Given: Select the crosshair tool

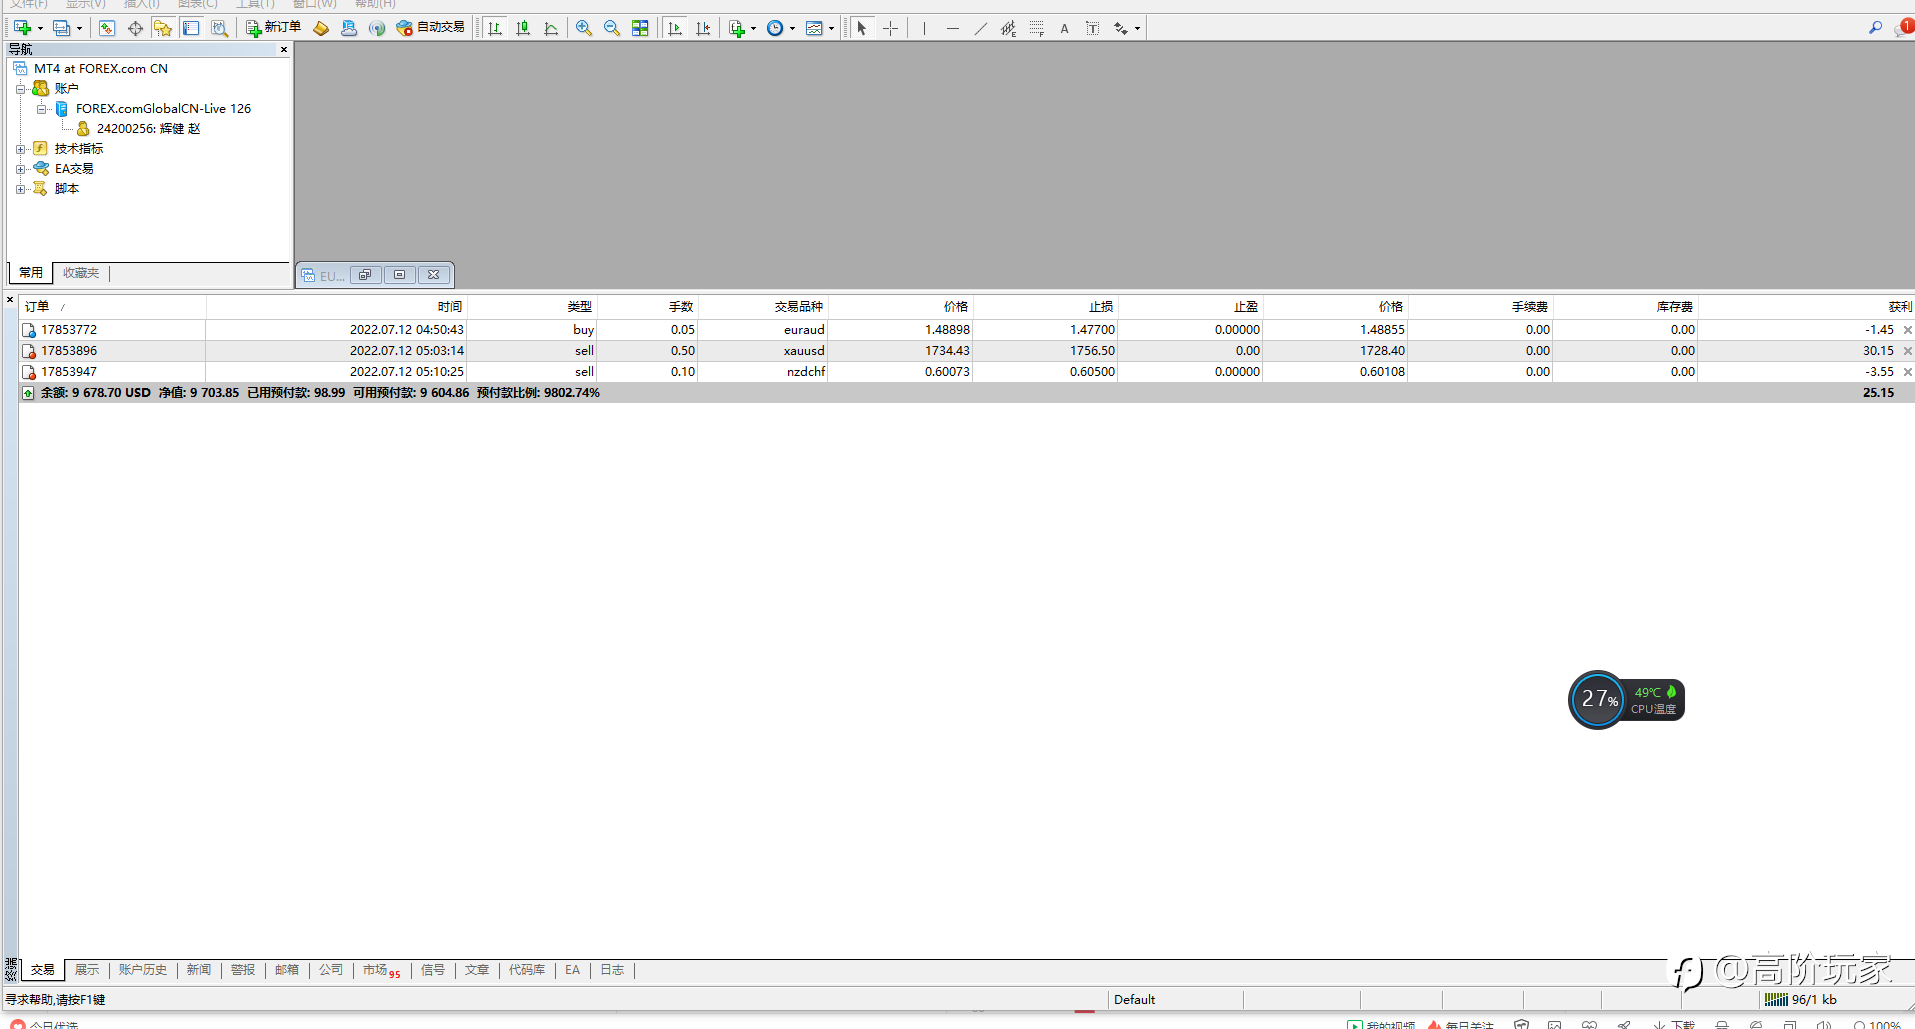Looking at the screenshot, I should tap(890, 28).
